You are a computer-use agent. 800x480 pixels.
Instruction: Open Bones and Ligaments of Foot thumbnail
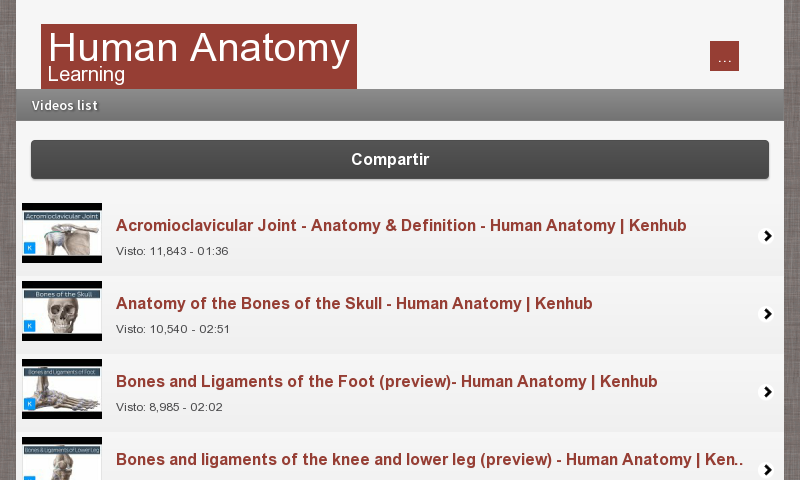[62, 389]
